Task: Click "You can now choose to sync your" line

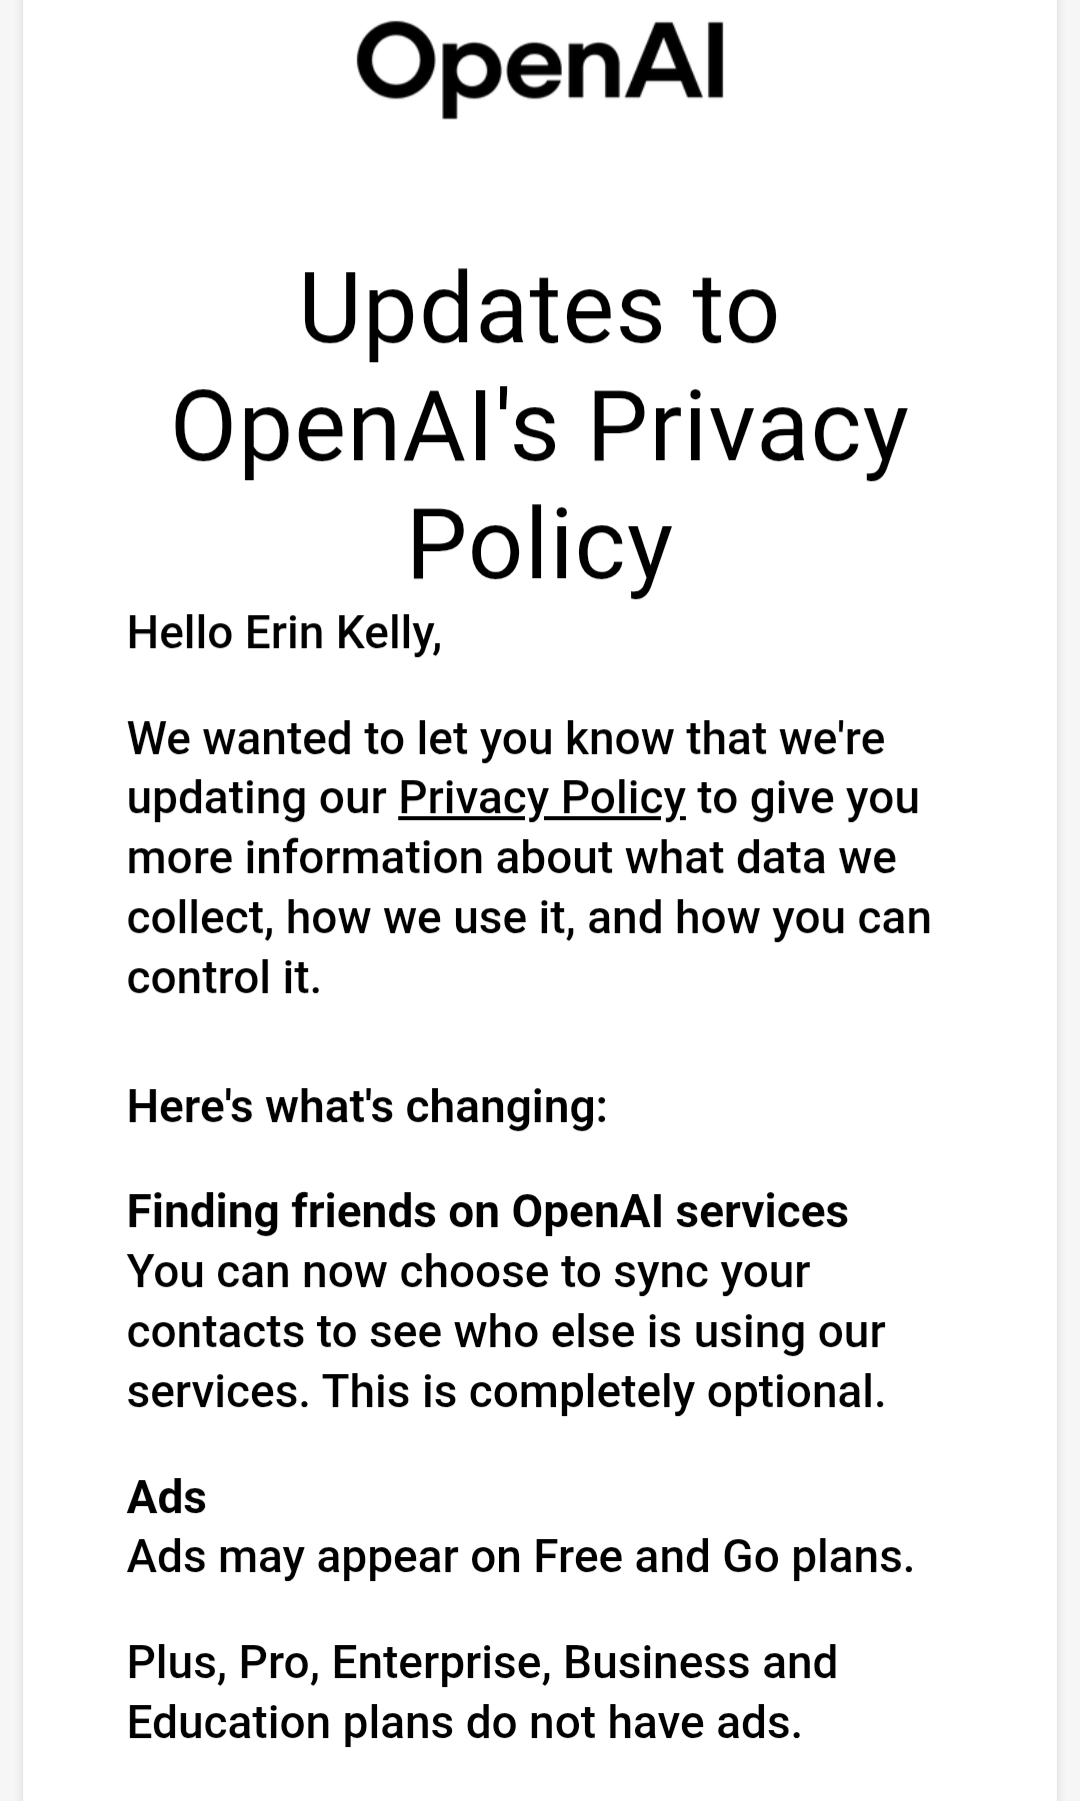Action: point(468,1272)
